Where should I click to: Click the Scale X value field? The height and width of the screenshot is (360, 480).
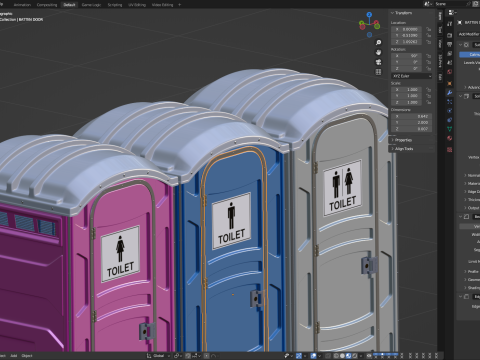(x=407, y=90)
